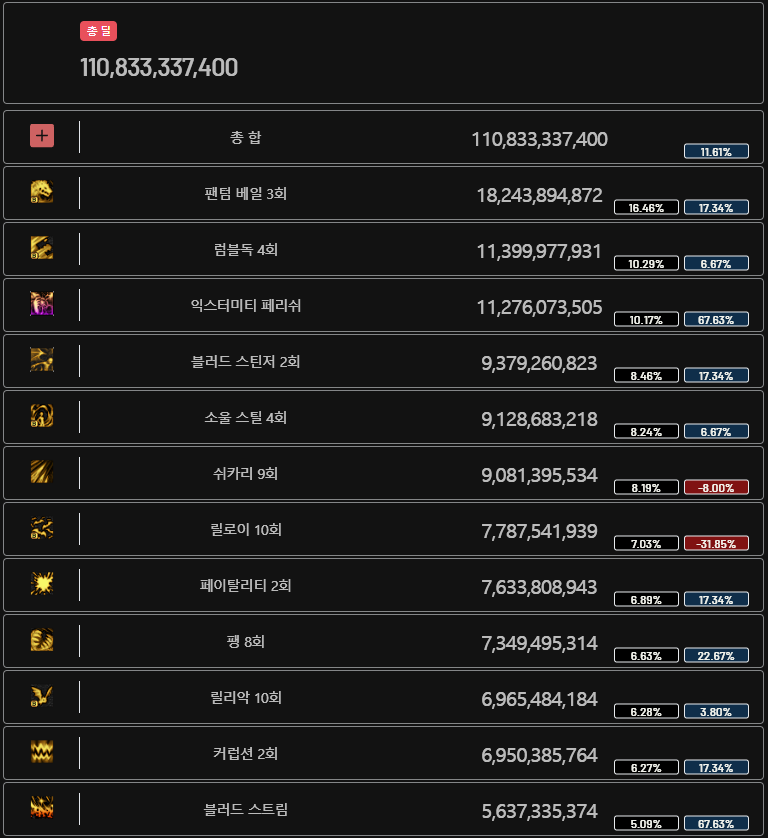Click the red -8.00% badge for 쉬카리
The width and height of the screenshot is (768, 838).
click(716, 487)
